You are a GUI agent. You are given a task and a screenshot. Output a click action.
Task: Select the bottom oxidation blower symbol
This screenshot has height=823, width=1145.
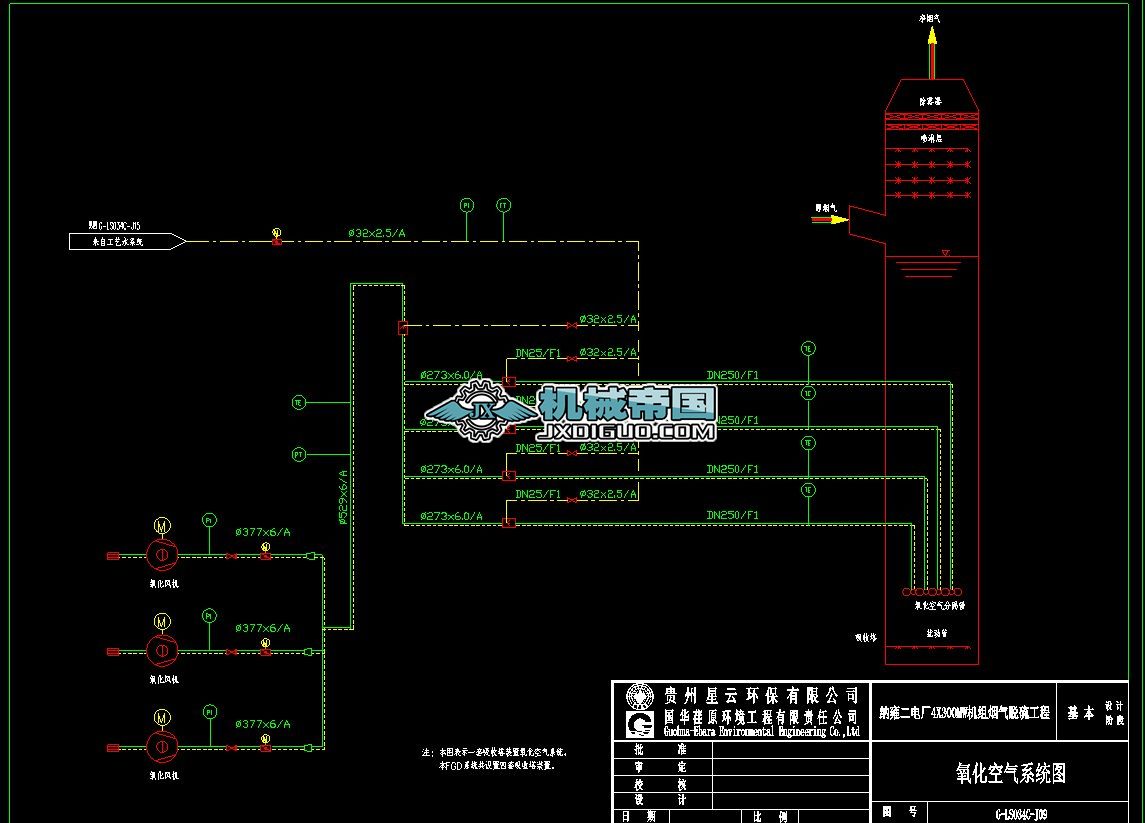point(162,746)
